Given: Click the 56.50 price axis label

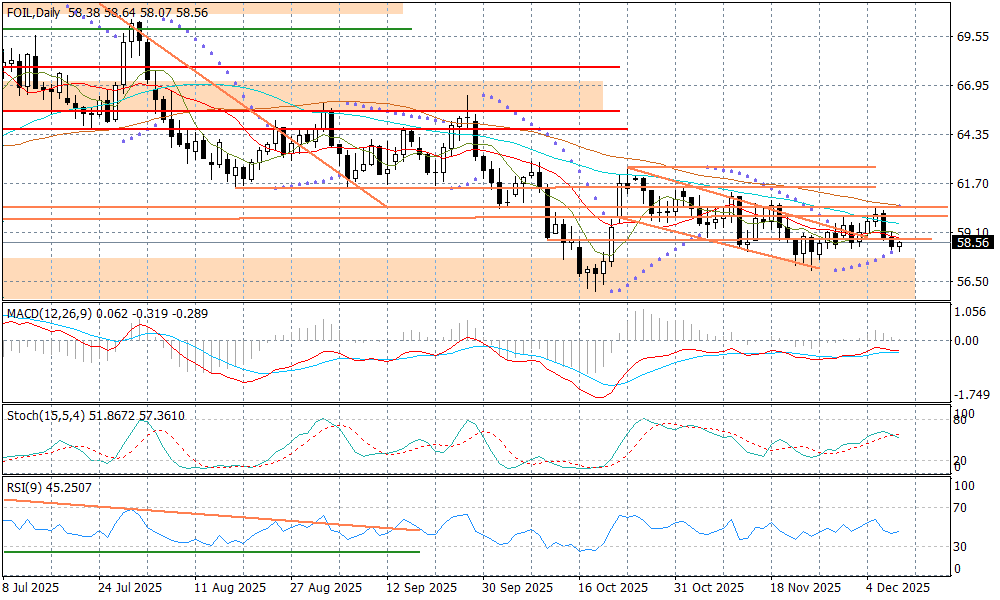Looking at the screenshot, I should pos(972,282).
